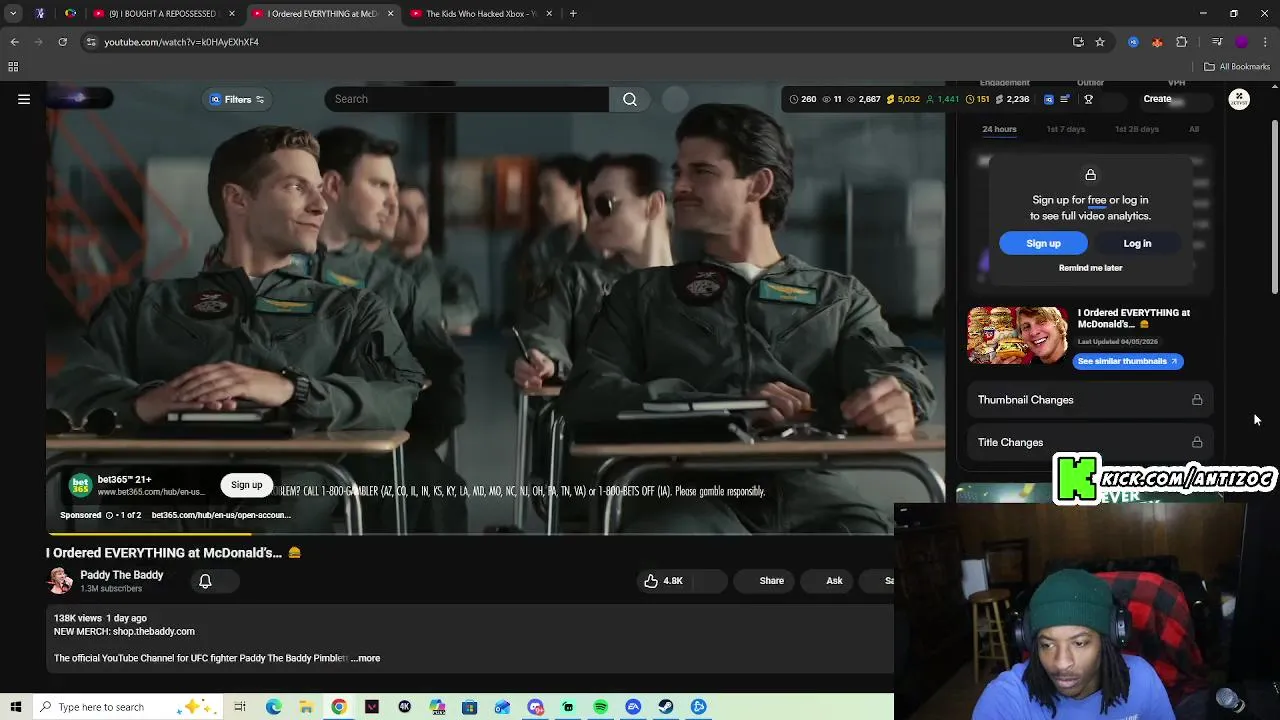Open Microsoft Edge from the taskbar

[274, 707]
